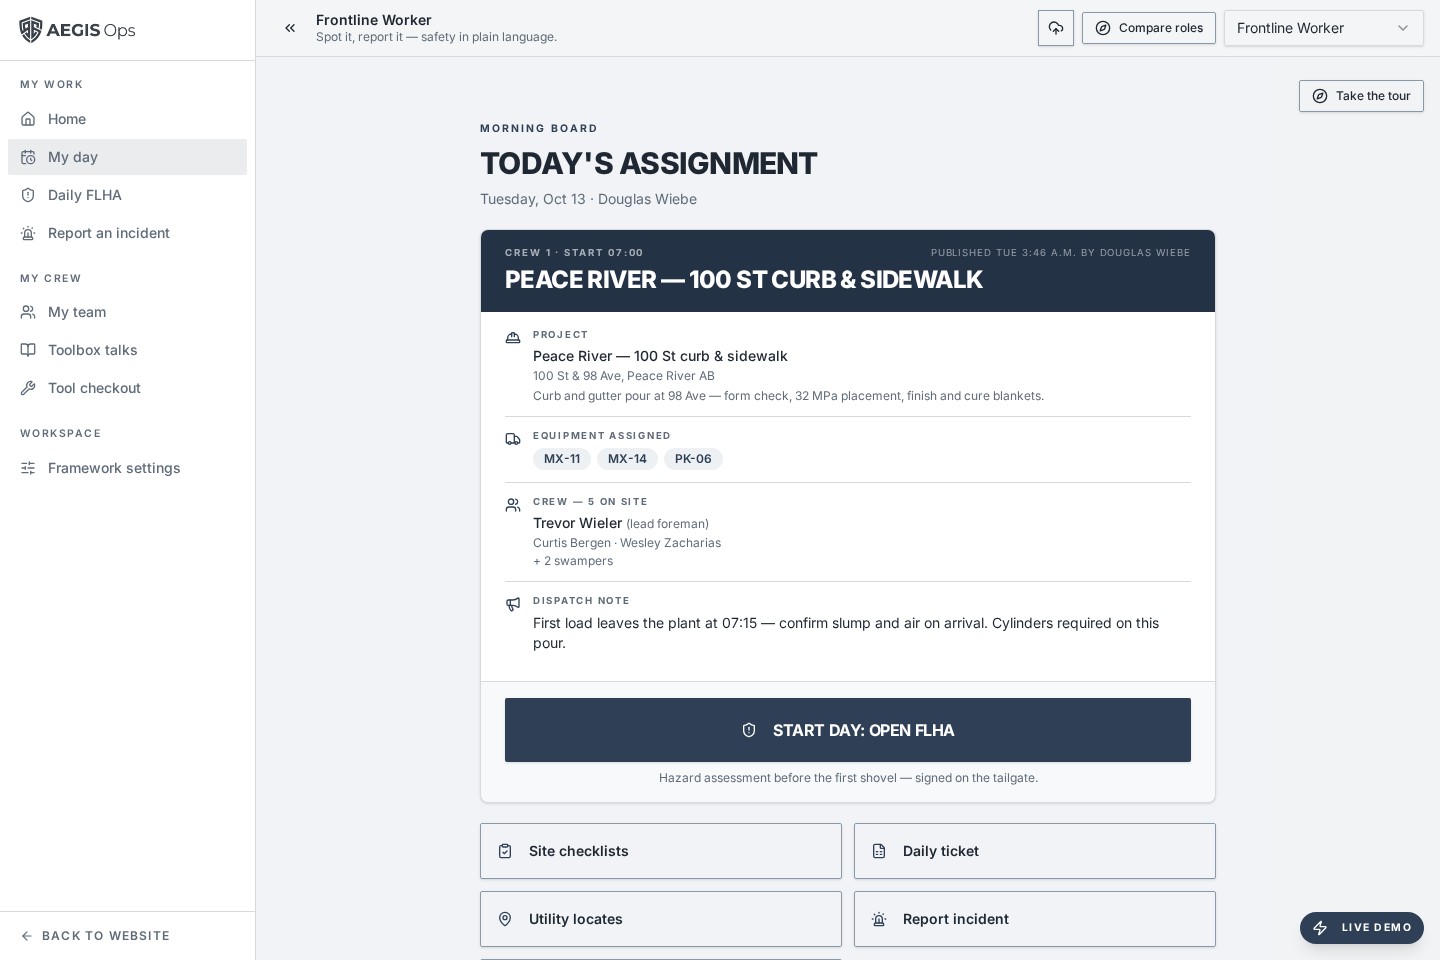The width and height of the screenshot is (1440, 960).
Task: Open Tool checkout
Action: pyautogui.click(x=127, y=388)
